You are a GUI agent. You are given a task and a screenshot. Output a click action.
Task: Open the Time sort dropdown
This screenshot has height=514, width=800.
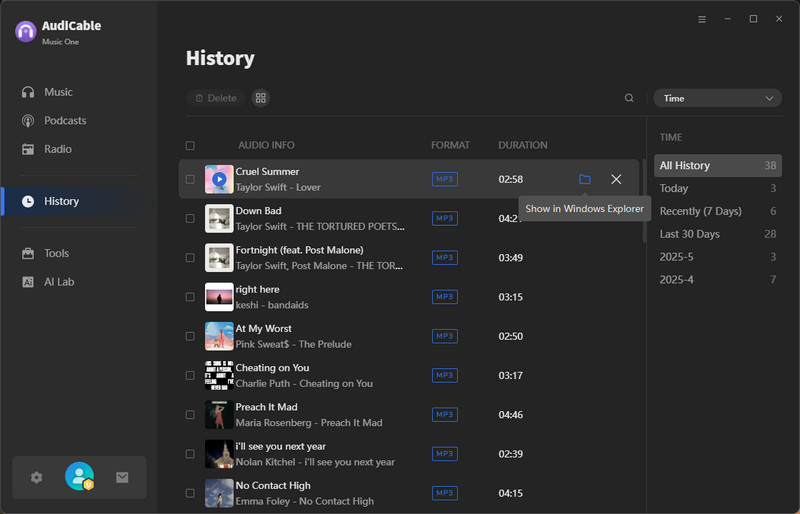coord(717,98)
